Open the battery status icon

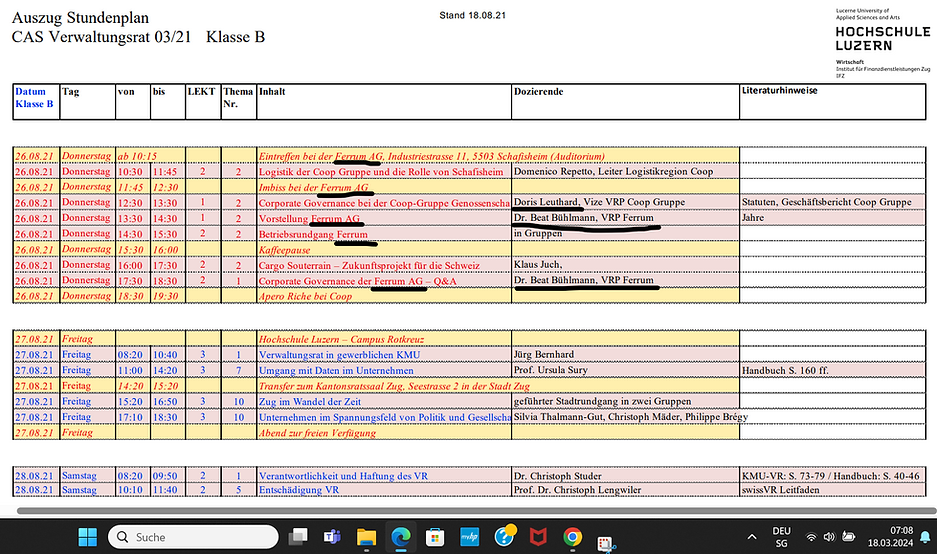coord(849,537)
